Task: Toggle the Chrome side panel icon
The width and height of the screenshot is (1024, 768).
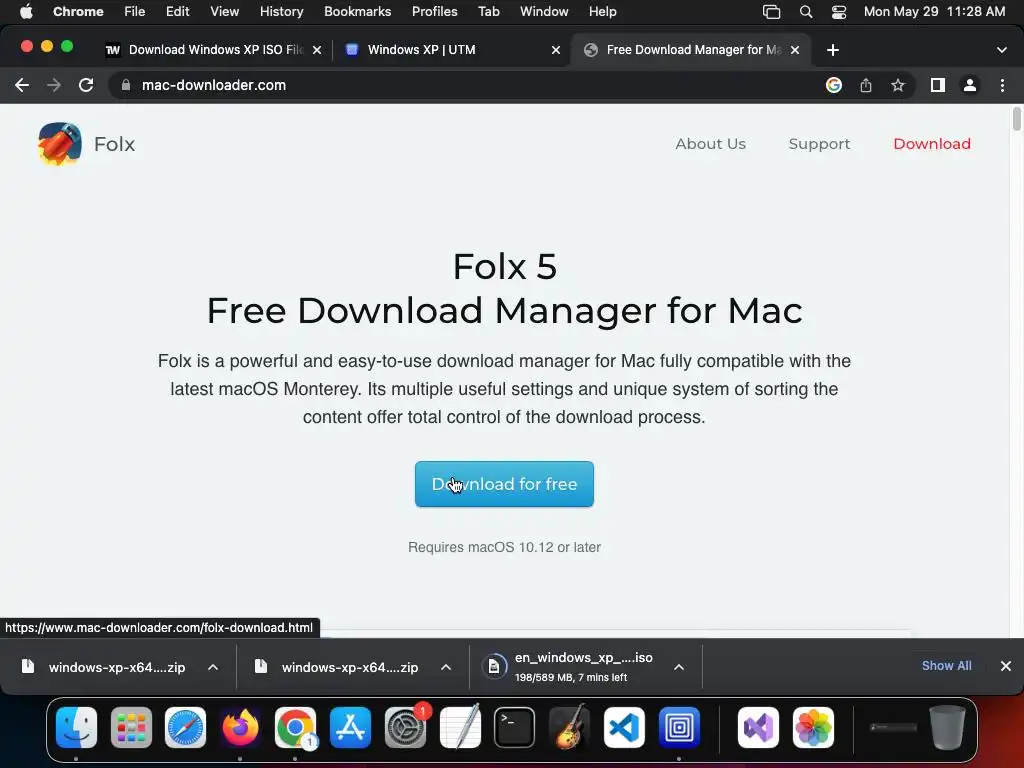Action: (x=938, y=85)
